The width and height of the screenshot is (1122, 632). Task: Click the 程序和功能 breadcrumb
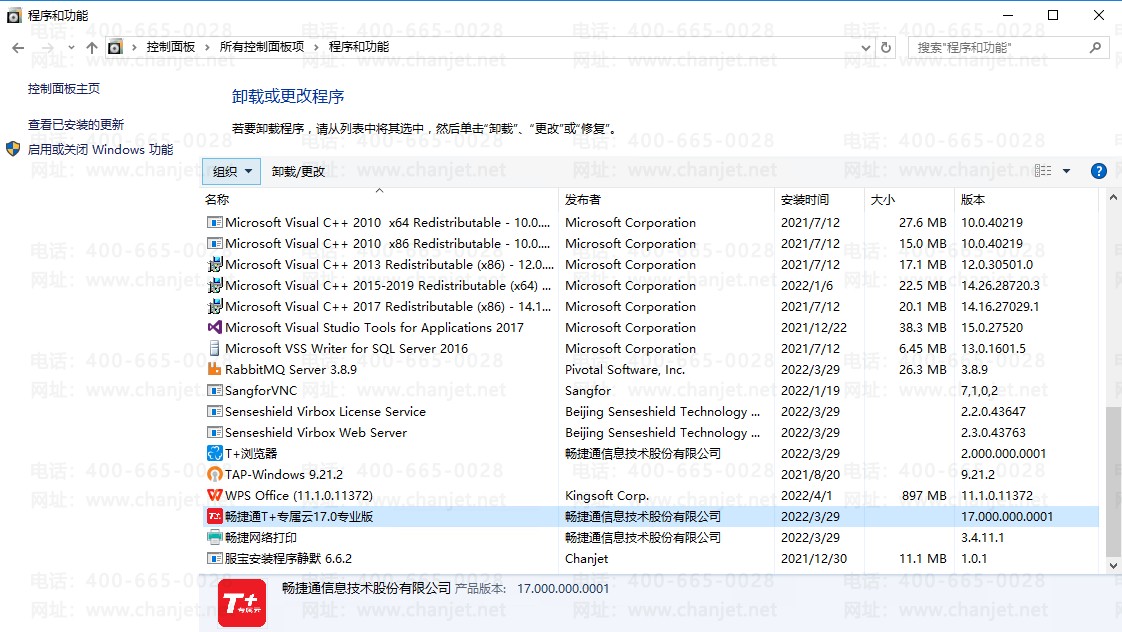(358, 47)
